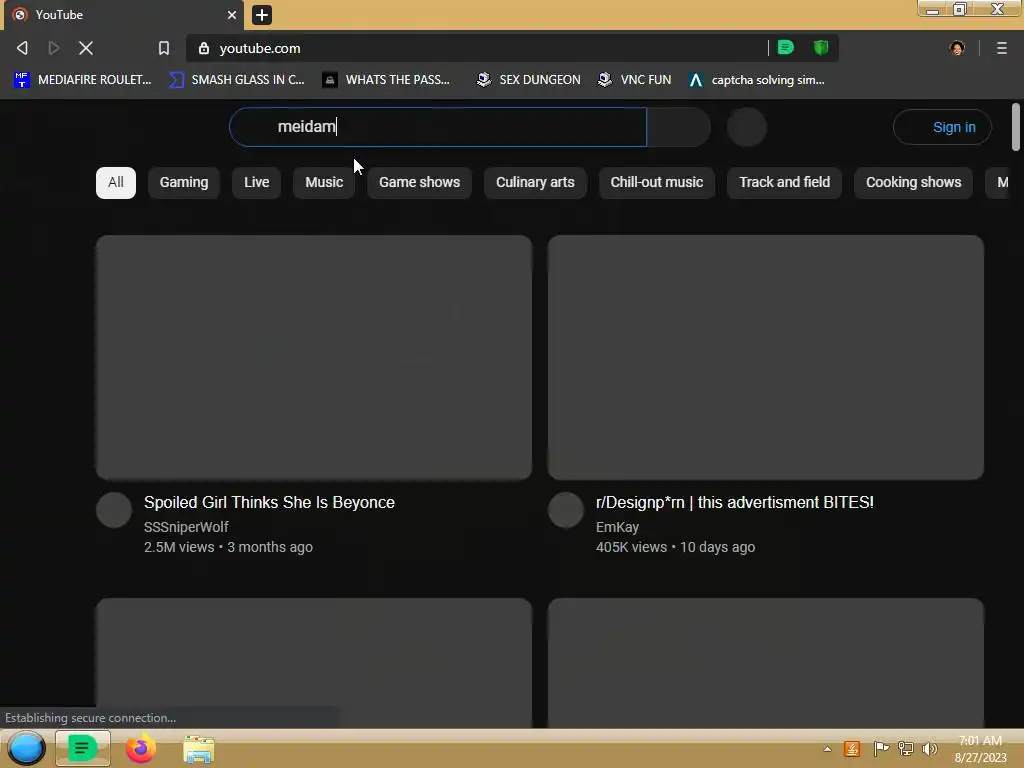Click the r/Designp*rn this advertisment BITES! title
Screen dimensions: 1024x768
(x=735, y=502)
